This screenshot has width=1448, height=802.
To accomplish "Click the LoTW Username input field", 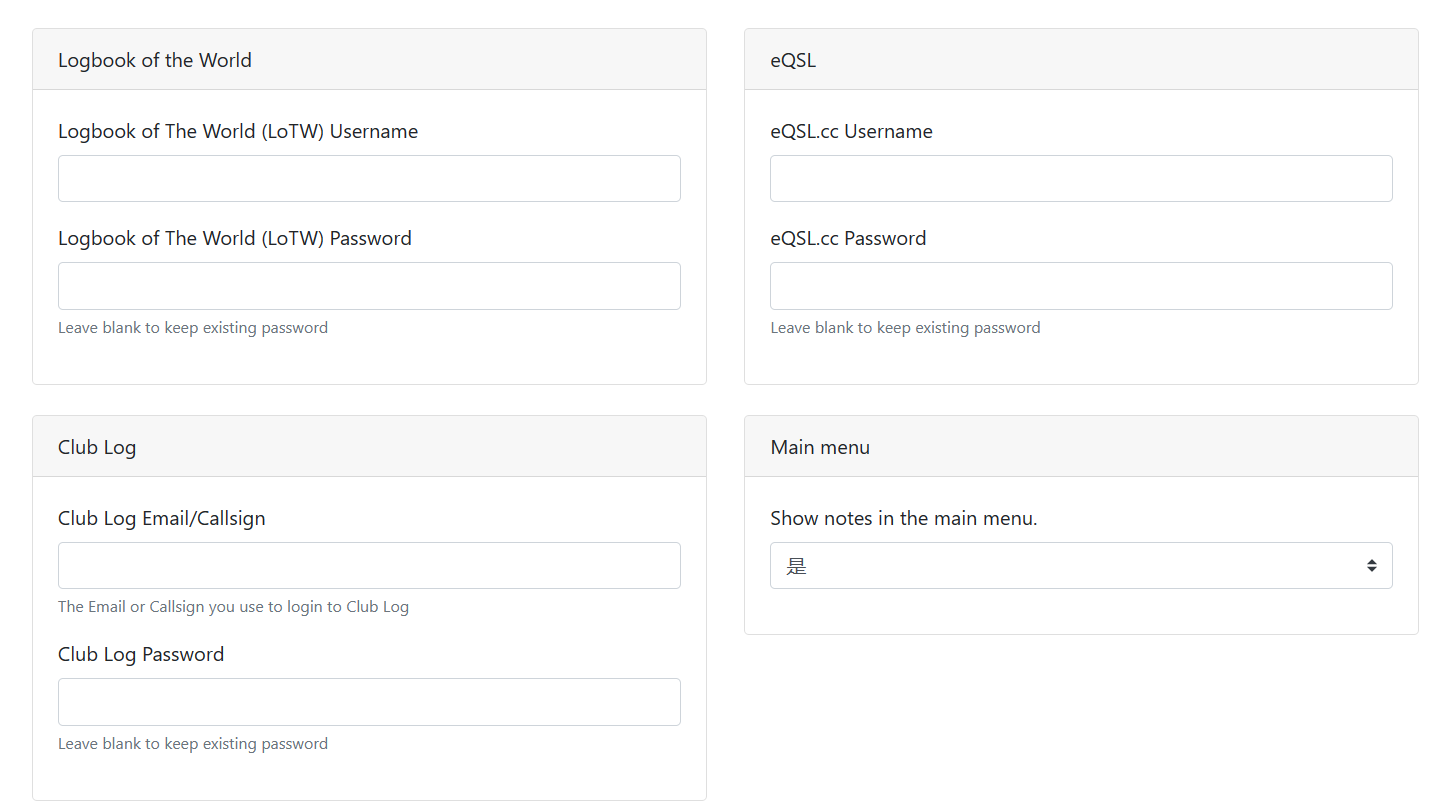I will 369,178.
